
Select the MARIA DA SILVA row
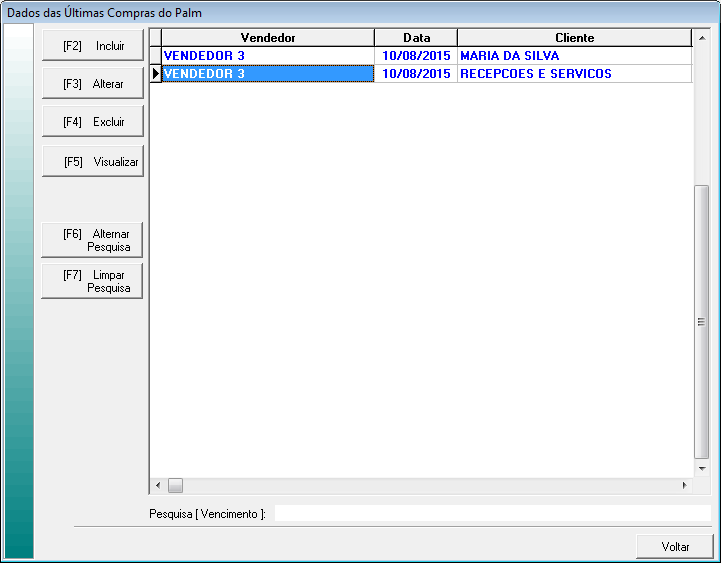click(x=574, y=56)
